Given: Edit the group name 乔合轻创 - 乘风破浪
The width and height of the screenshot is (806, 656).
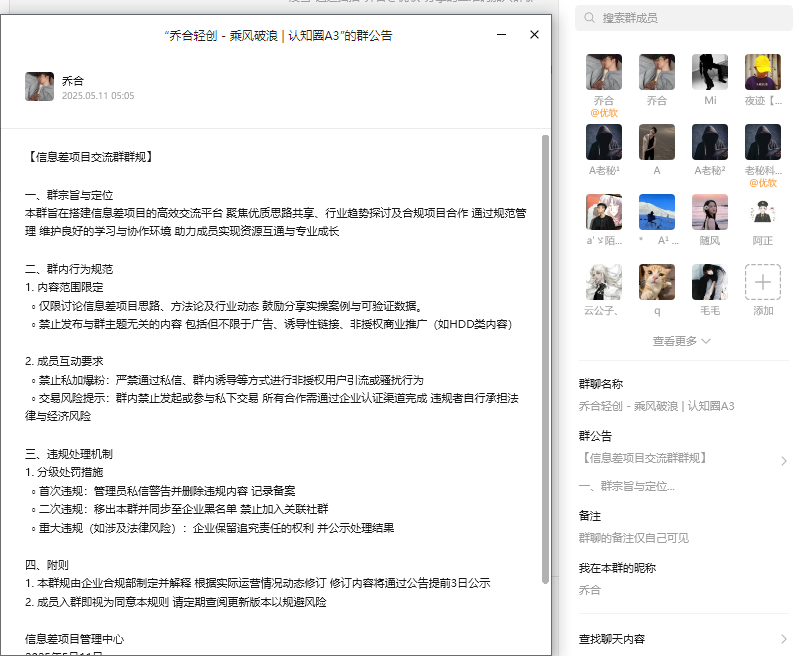Looking at the screenshot, I should coord(656,406).
